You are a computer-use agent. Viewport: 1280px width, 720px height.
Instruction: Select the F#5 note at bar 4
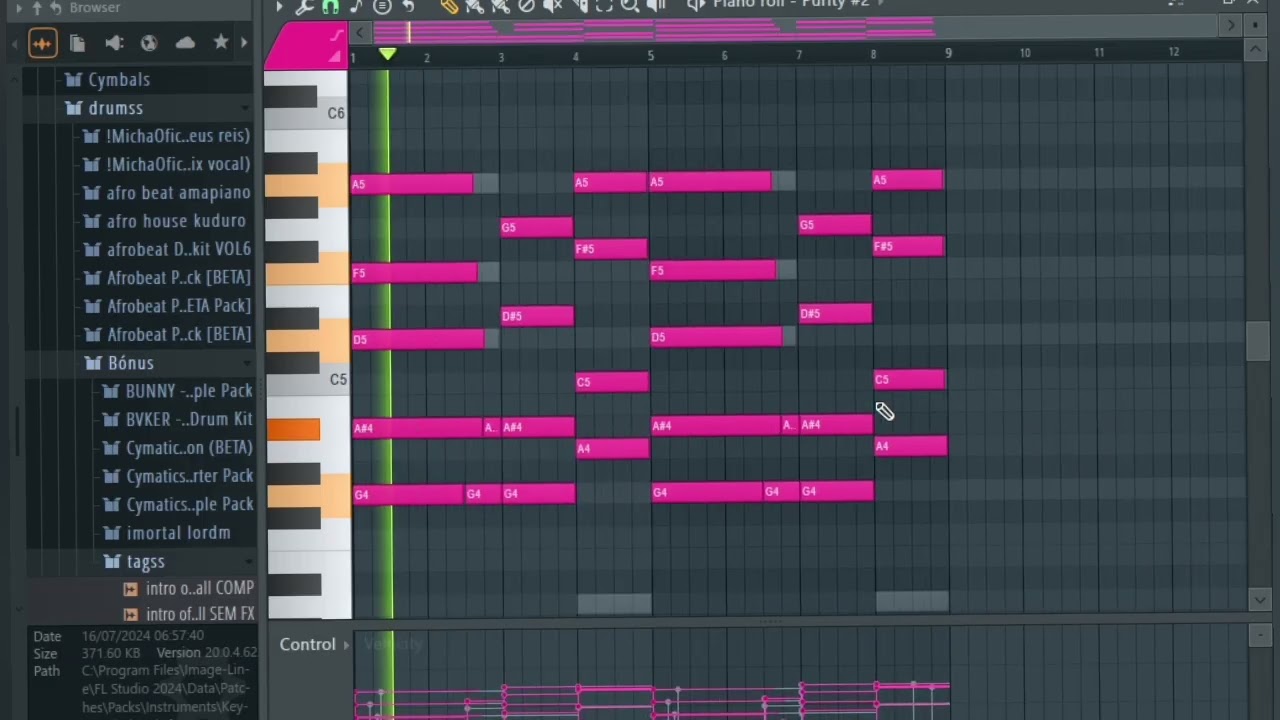[x=611, y=249]
